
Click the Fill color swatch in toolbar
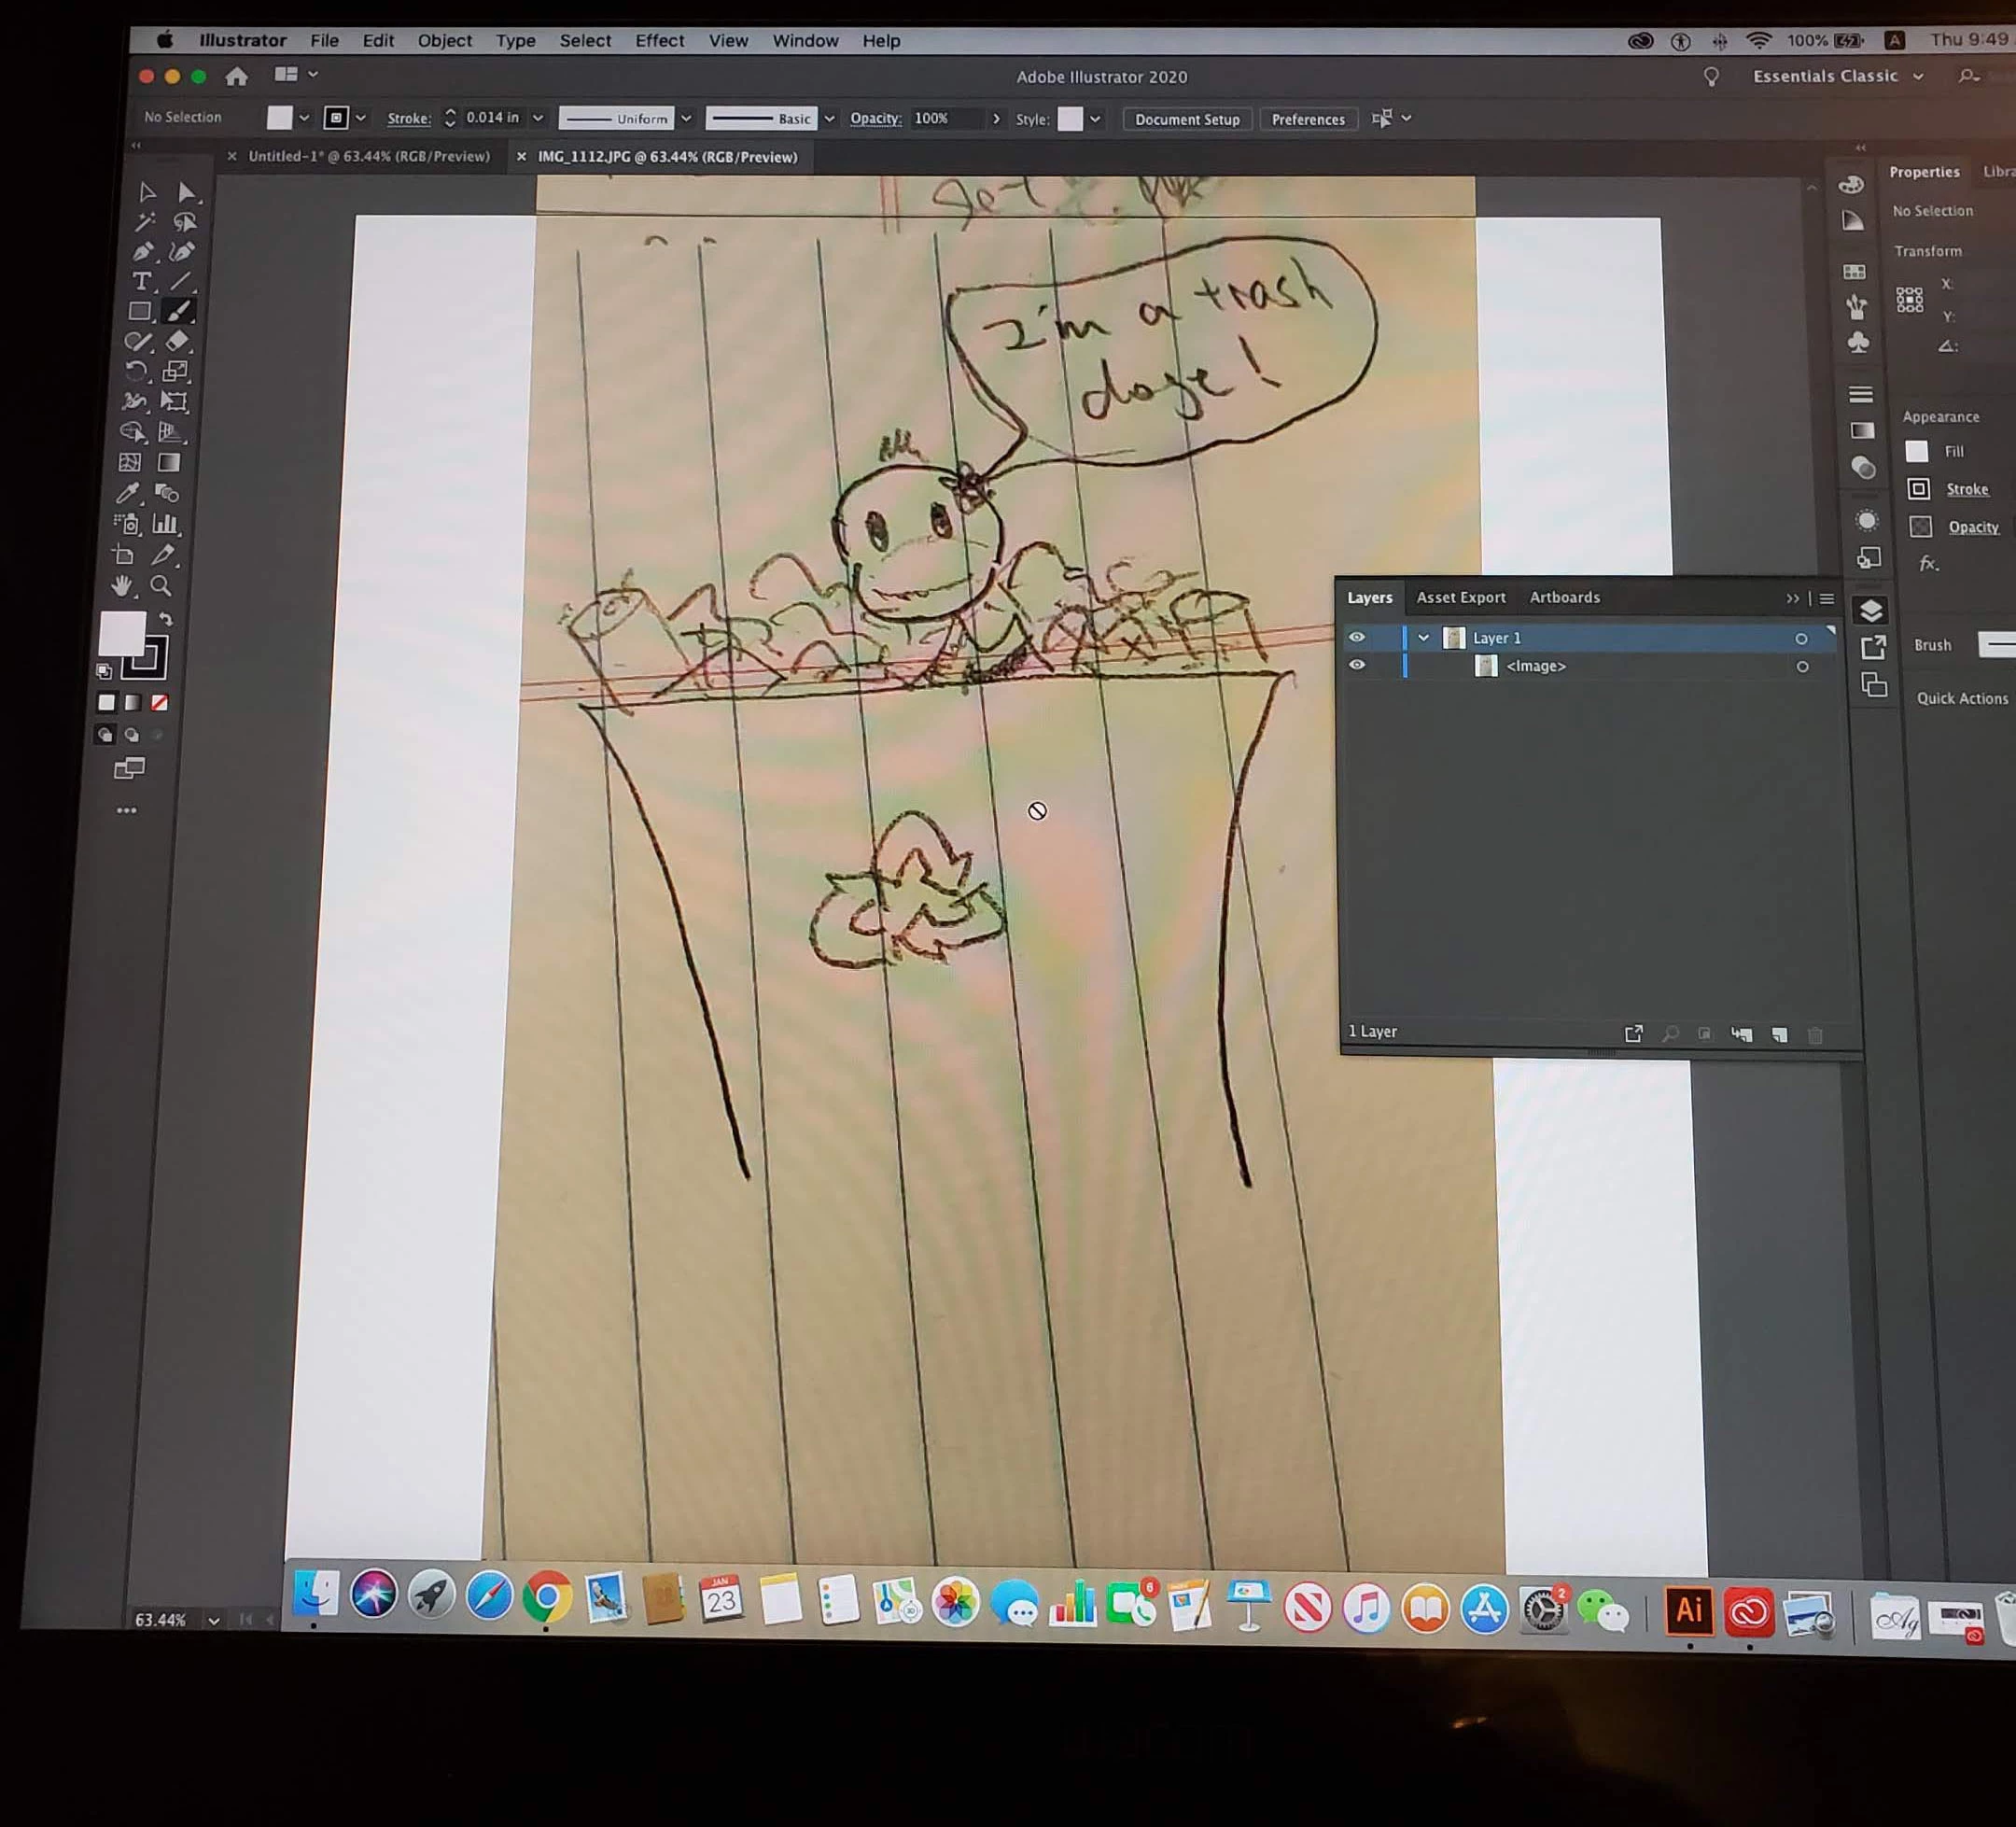122,634
